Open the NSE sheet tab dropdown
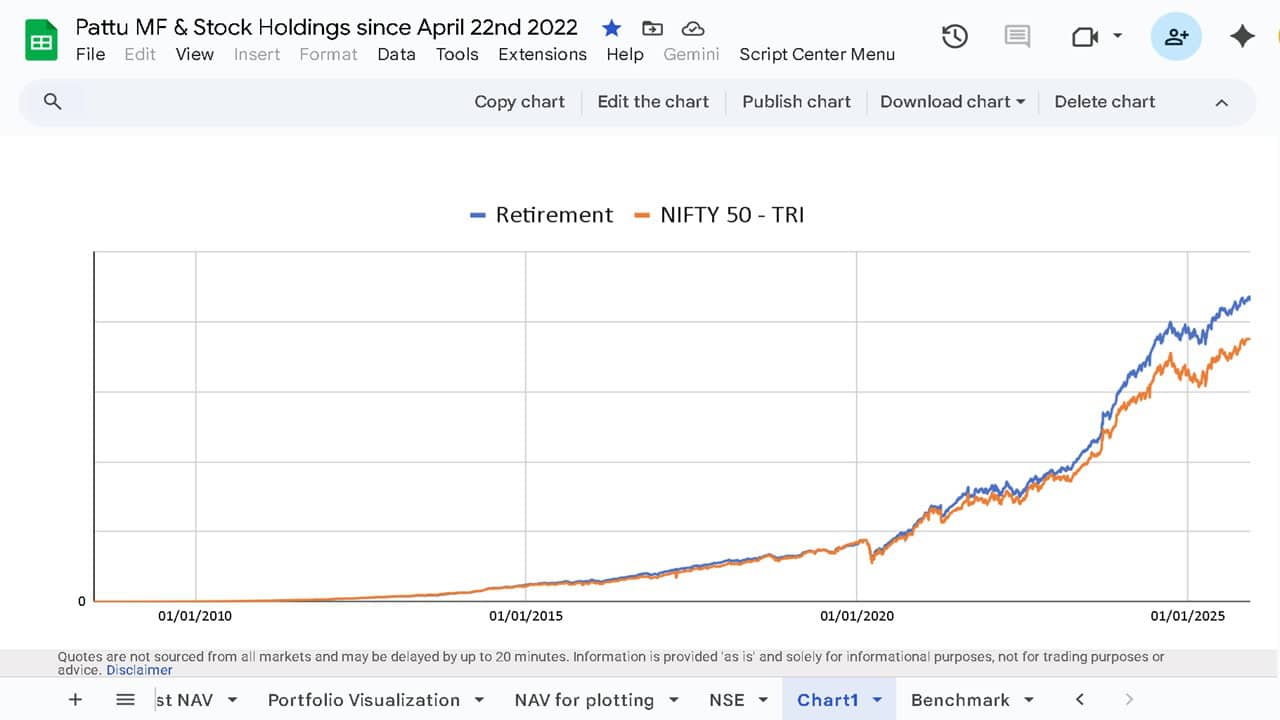Screen dimensions: 1280x720 pos(761,699)
